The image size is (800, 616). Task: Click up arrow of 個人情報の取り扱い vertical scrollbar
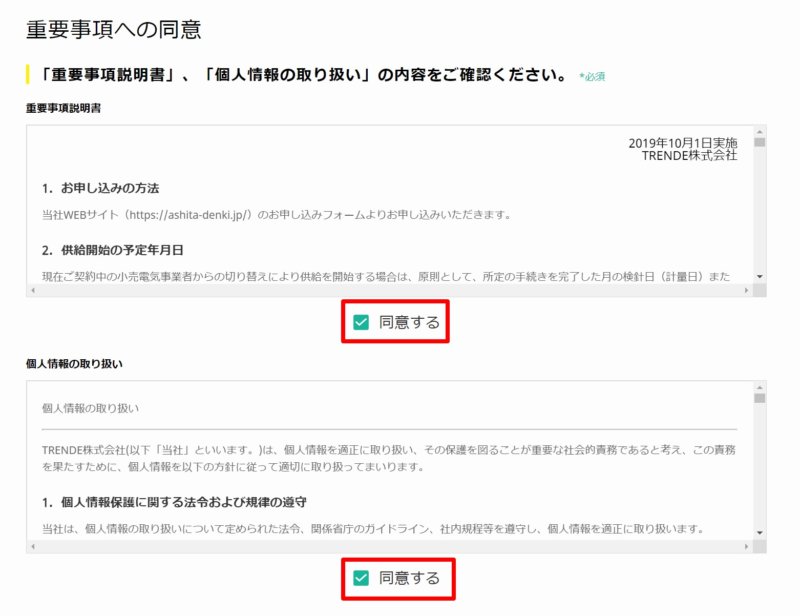[760, 388]
